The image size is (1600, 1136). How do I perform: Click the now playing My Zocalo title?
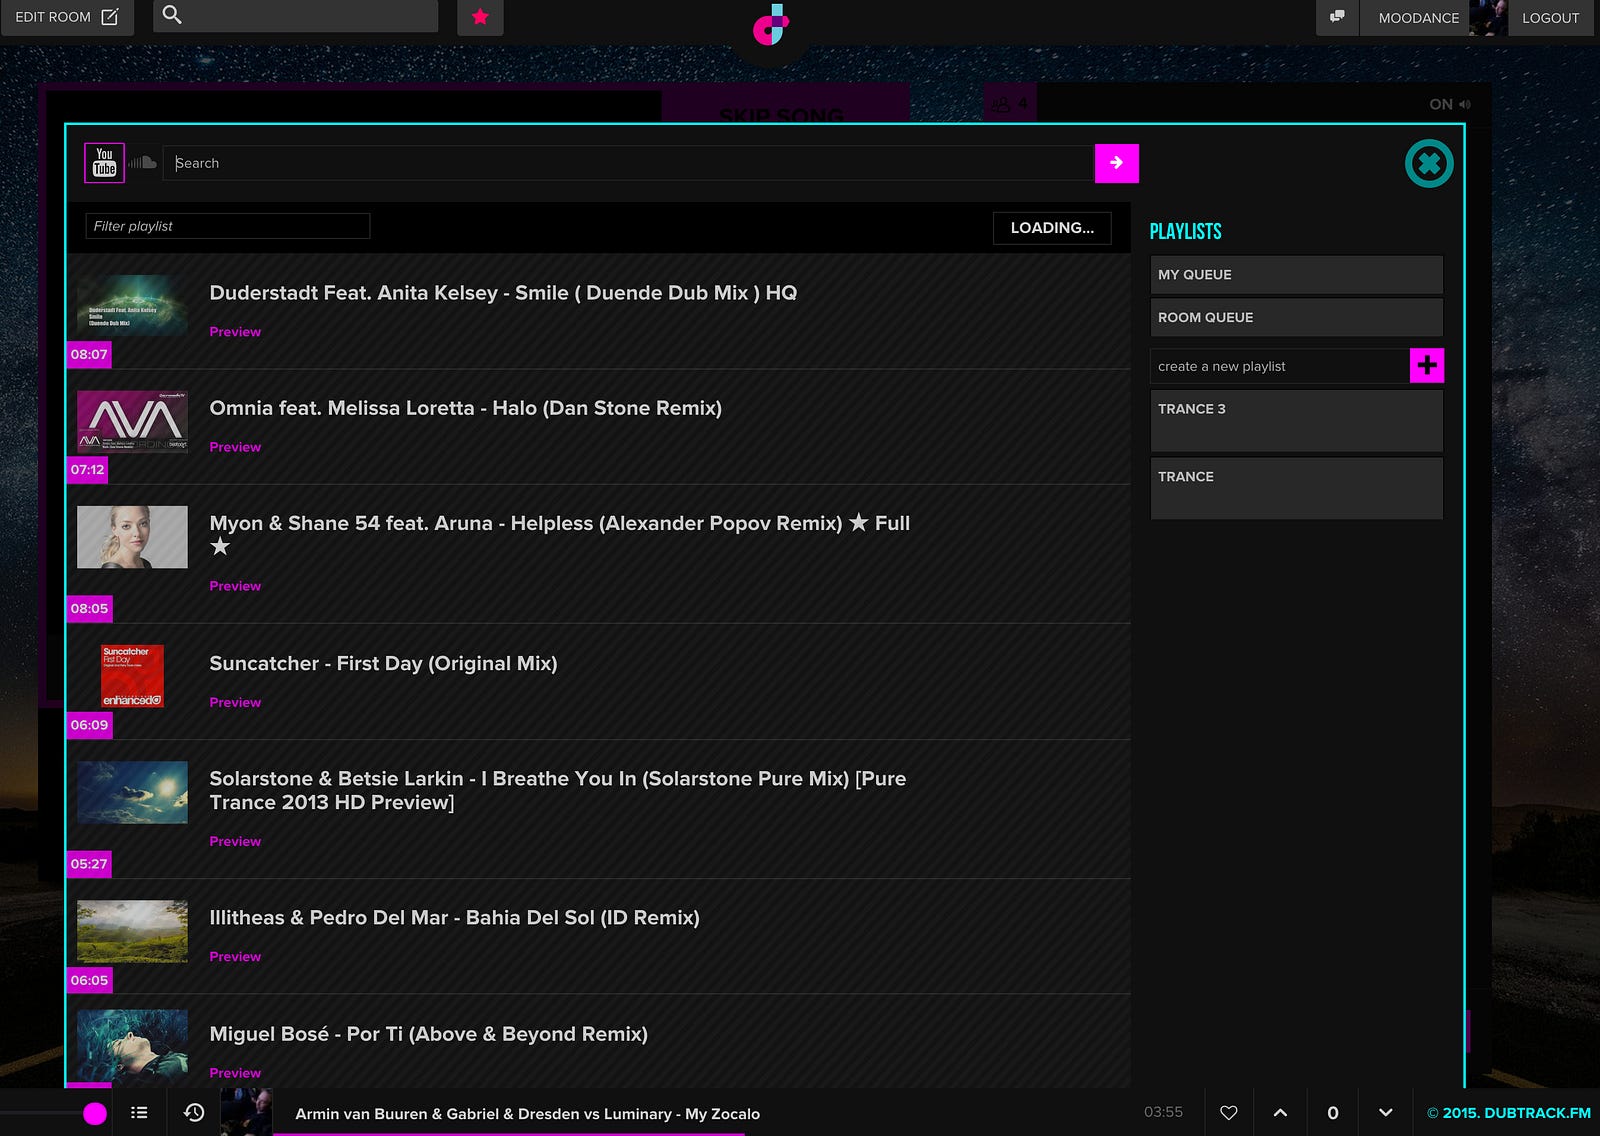pos(527,1114)
